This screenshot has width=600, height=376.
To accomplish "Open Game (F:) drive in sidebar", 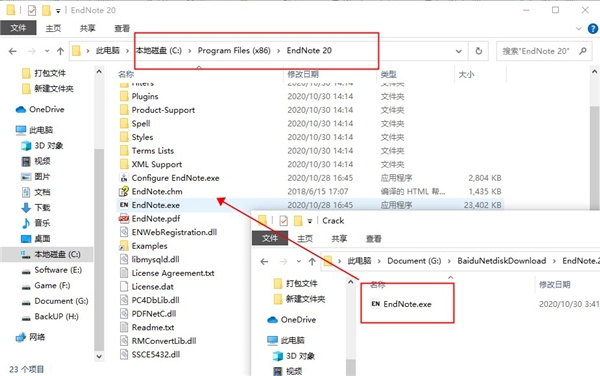I will pos(52,285).
